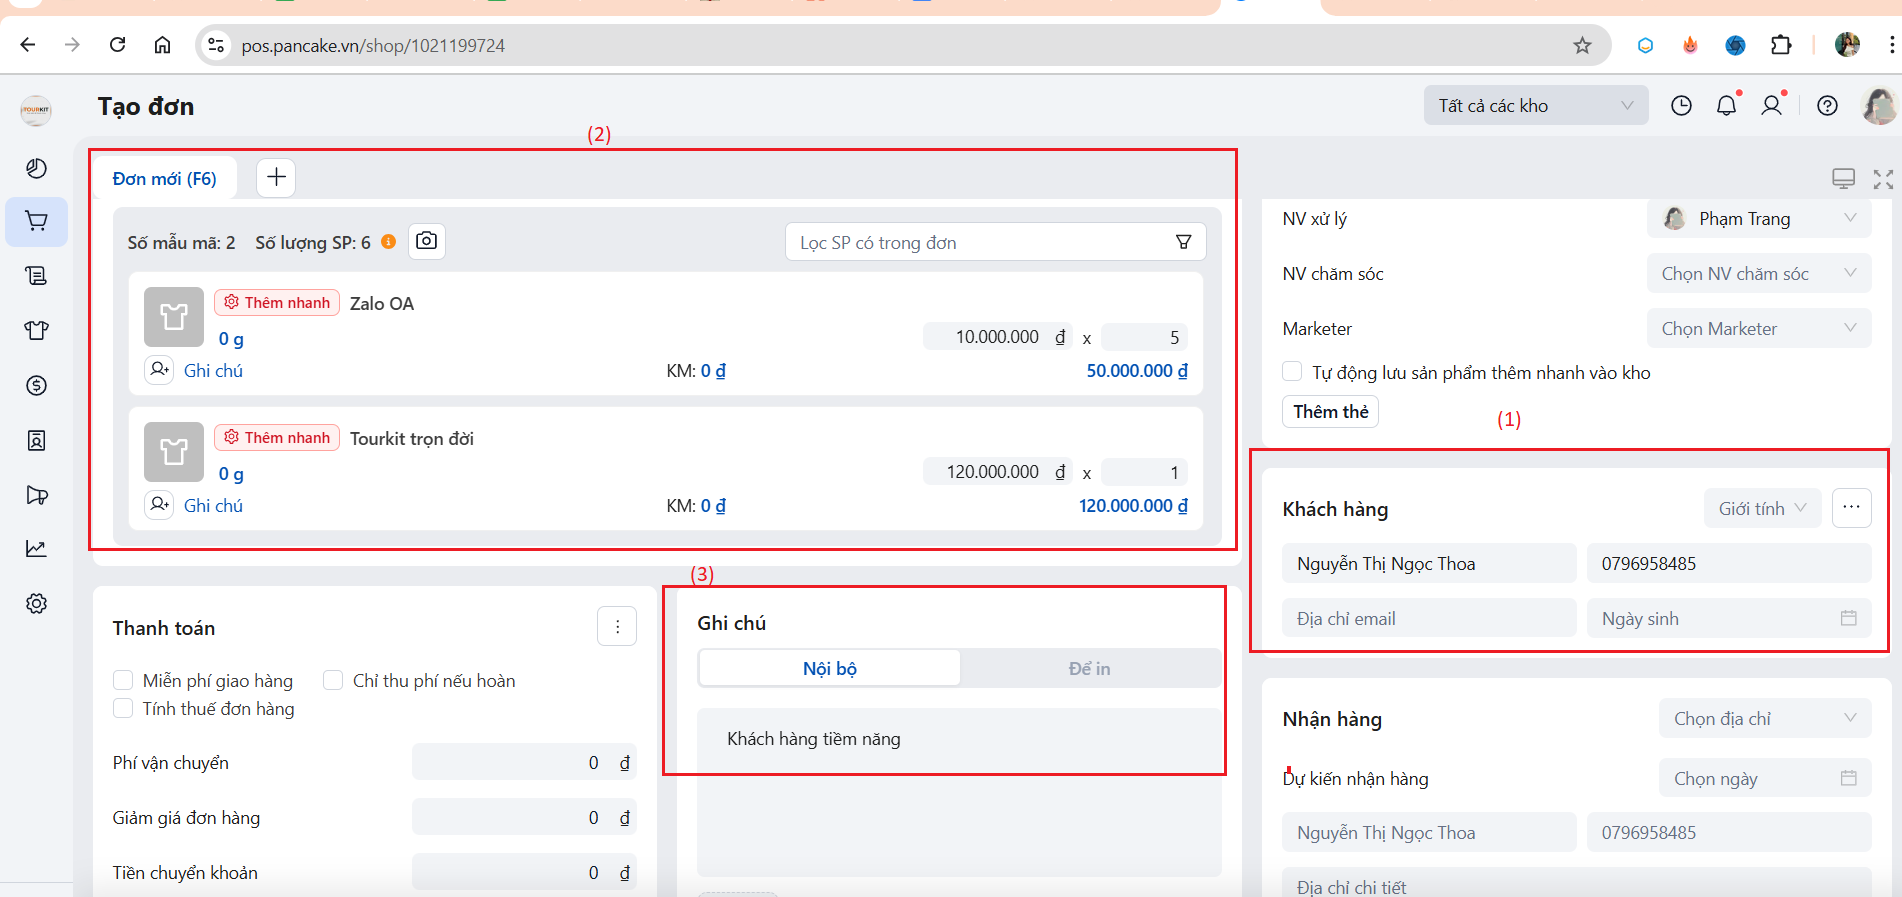The image size is (1902, 897).
Task: Open the reports chart icon in sidebar
Action: [x=37, y=549]
